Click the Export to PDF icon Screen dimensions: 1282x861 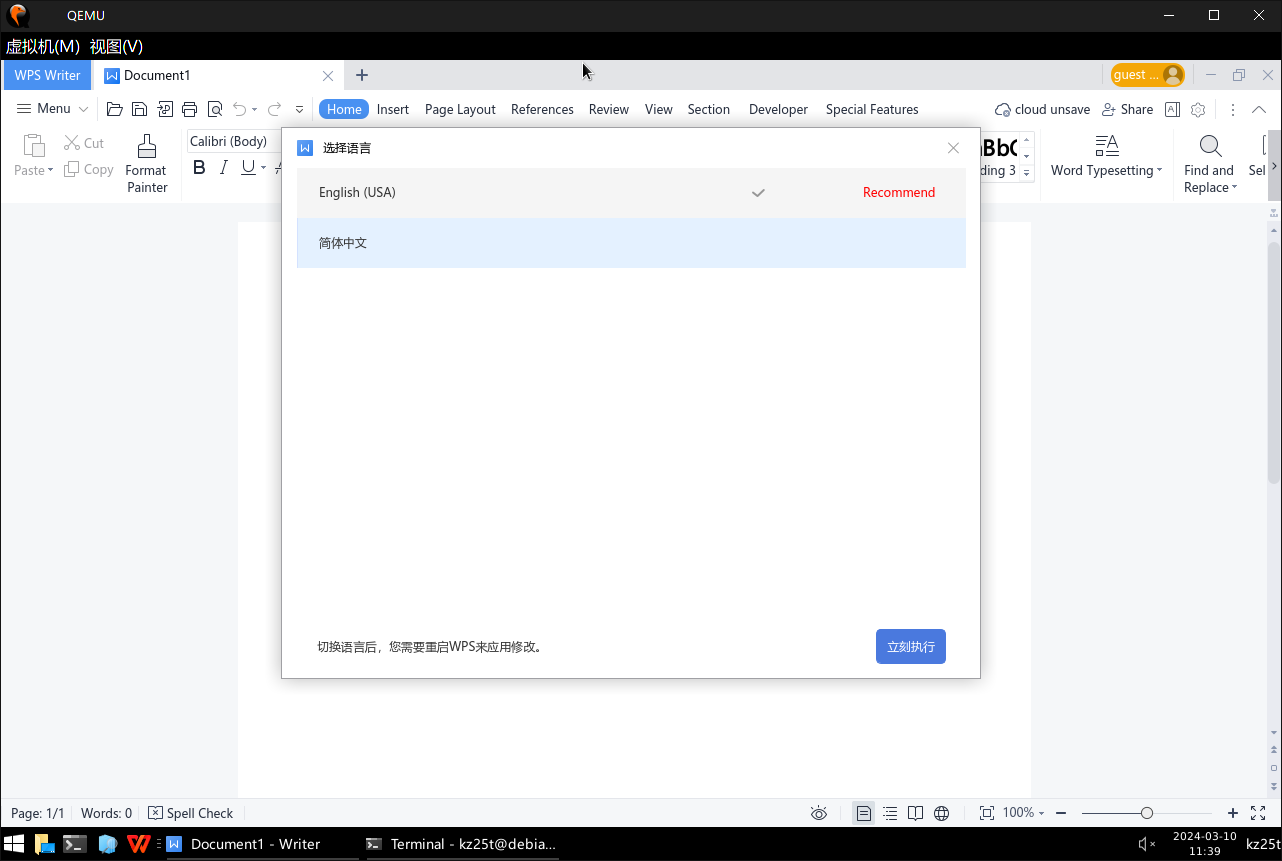tap(165, 109)
